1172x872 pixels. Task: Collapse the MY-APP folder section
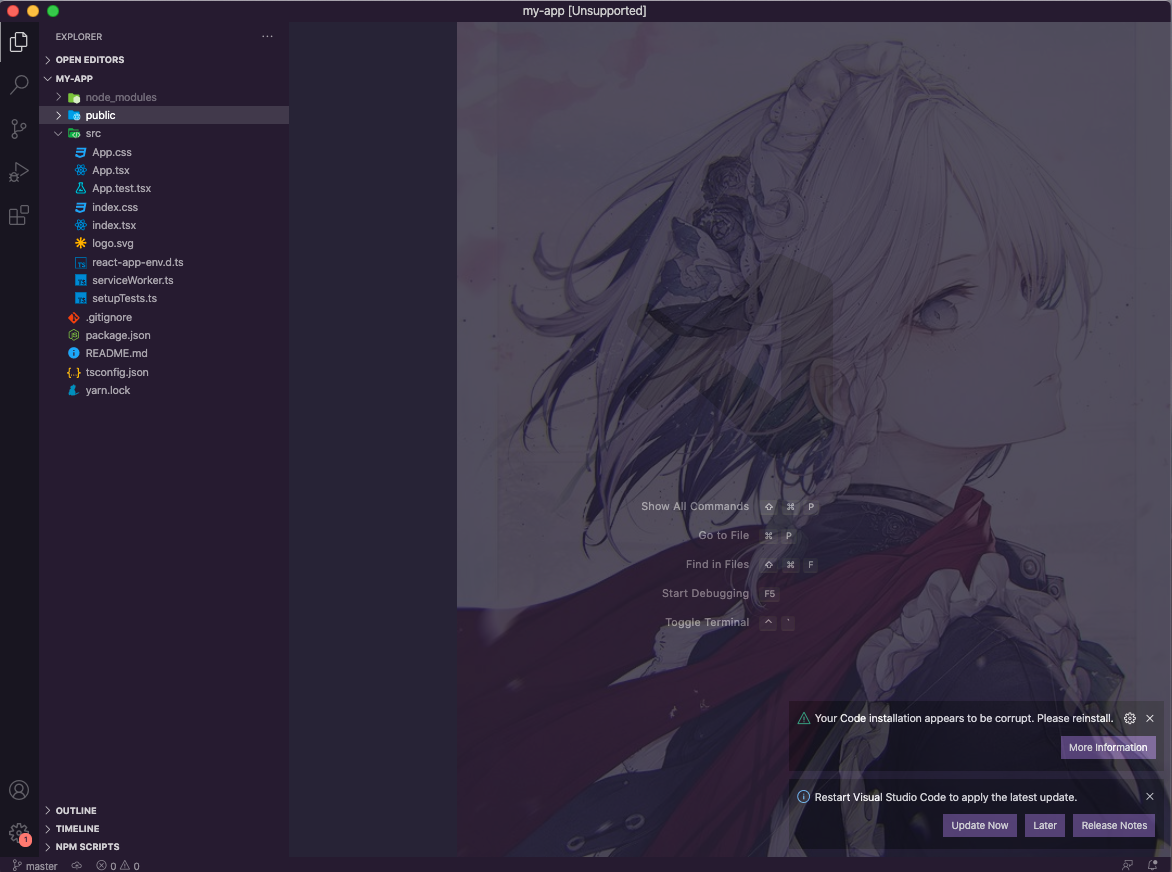tap(164, 78)
